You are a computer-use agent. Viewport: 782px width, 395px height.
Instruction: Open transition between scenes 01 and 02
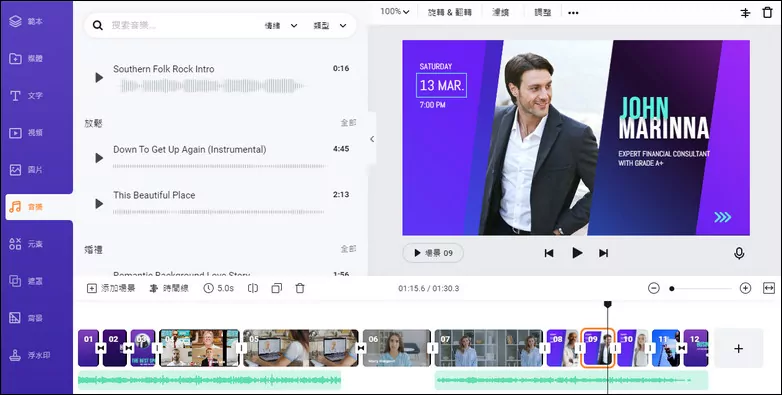pos(101,348)
